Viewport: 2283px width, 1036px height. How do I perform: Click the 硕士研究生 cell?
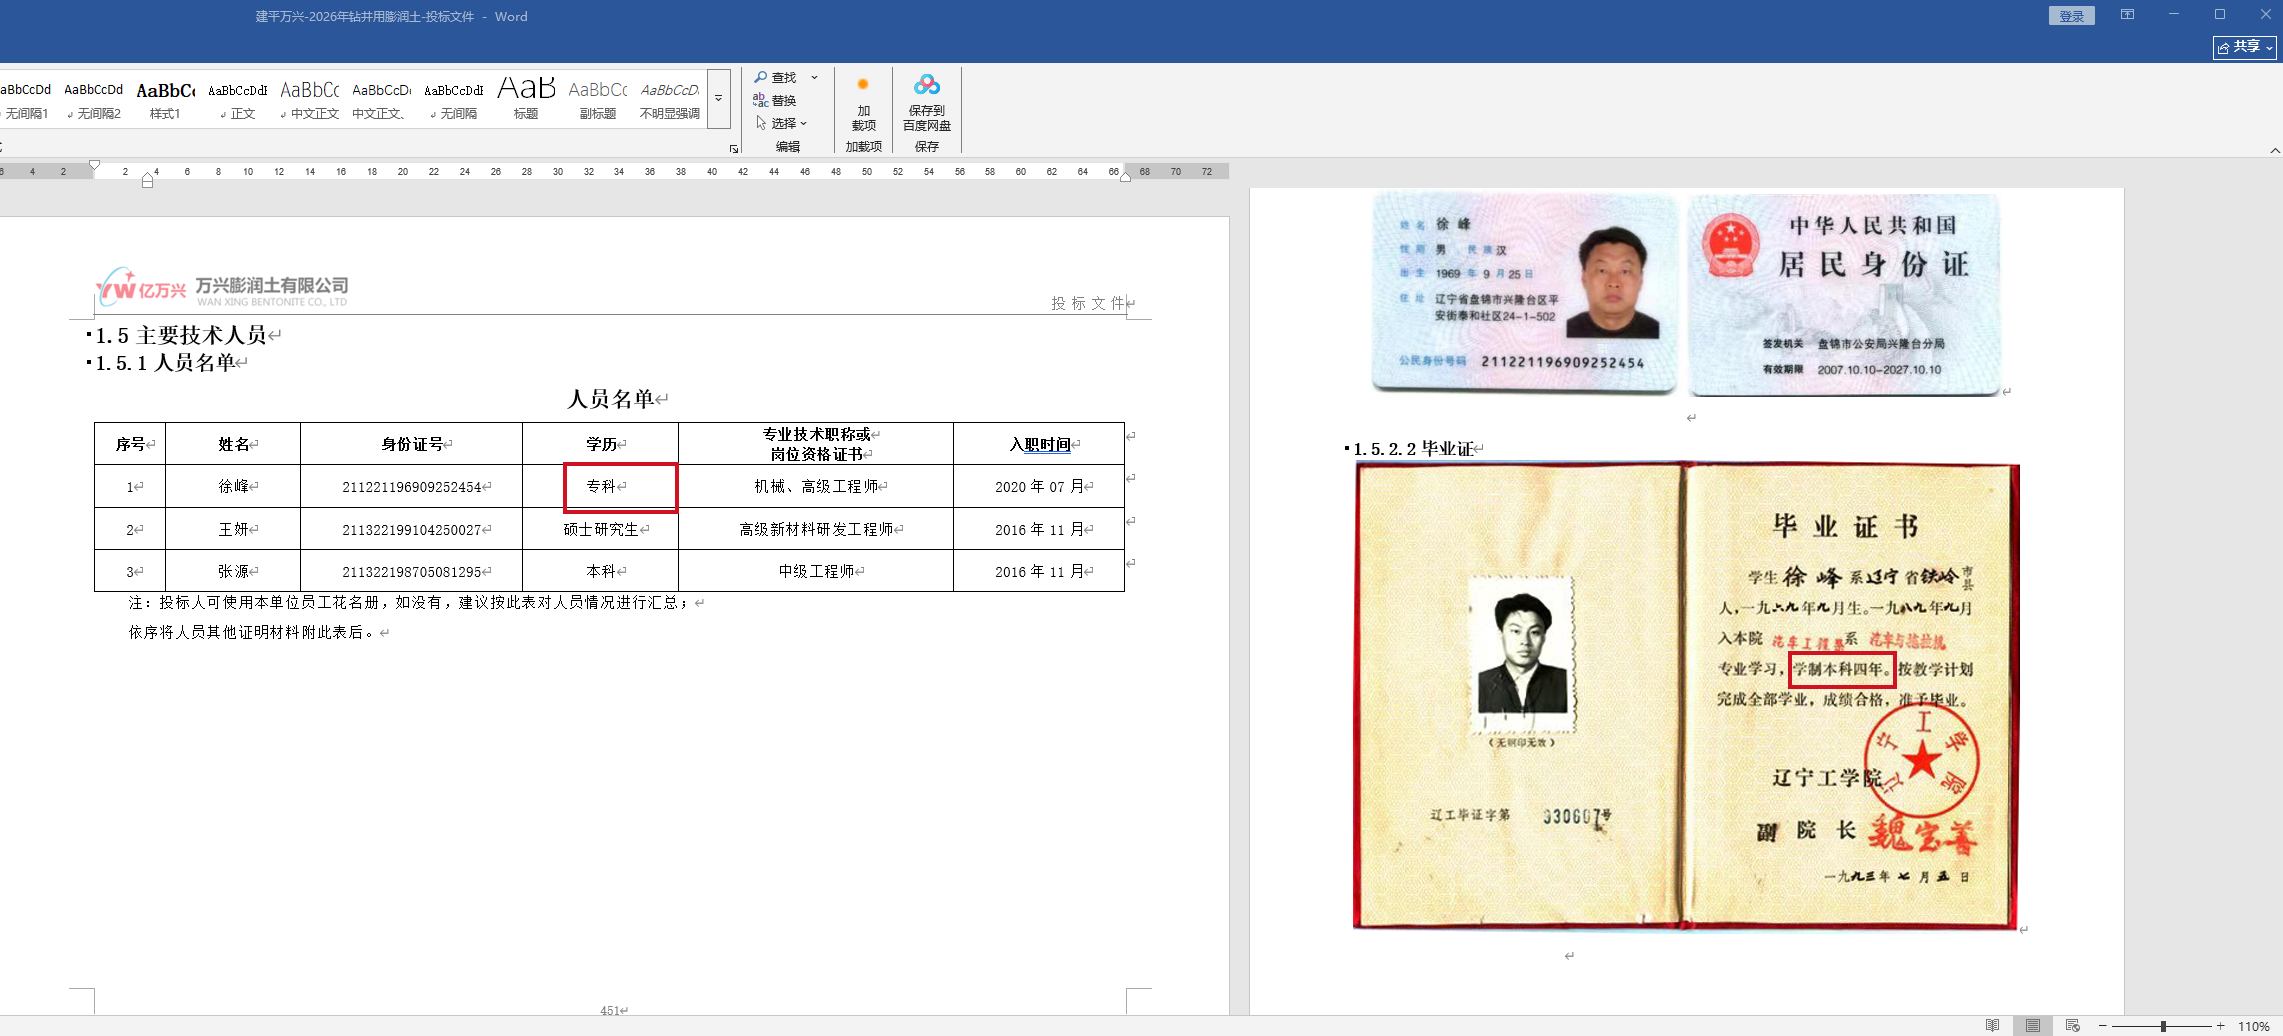coord(601,529)
